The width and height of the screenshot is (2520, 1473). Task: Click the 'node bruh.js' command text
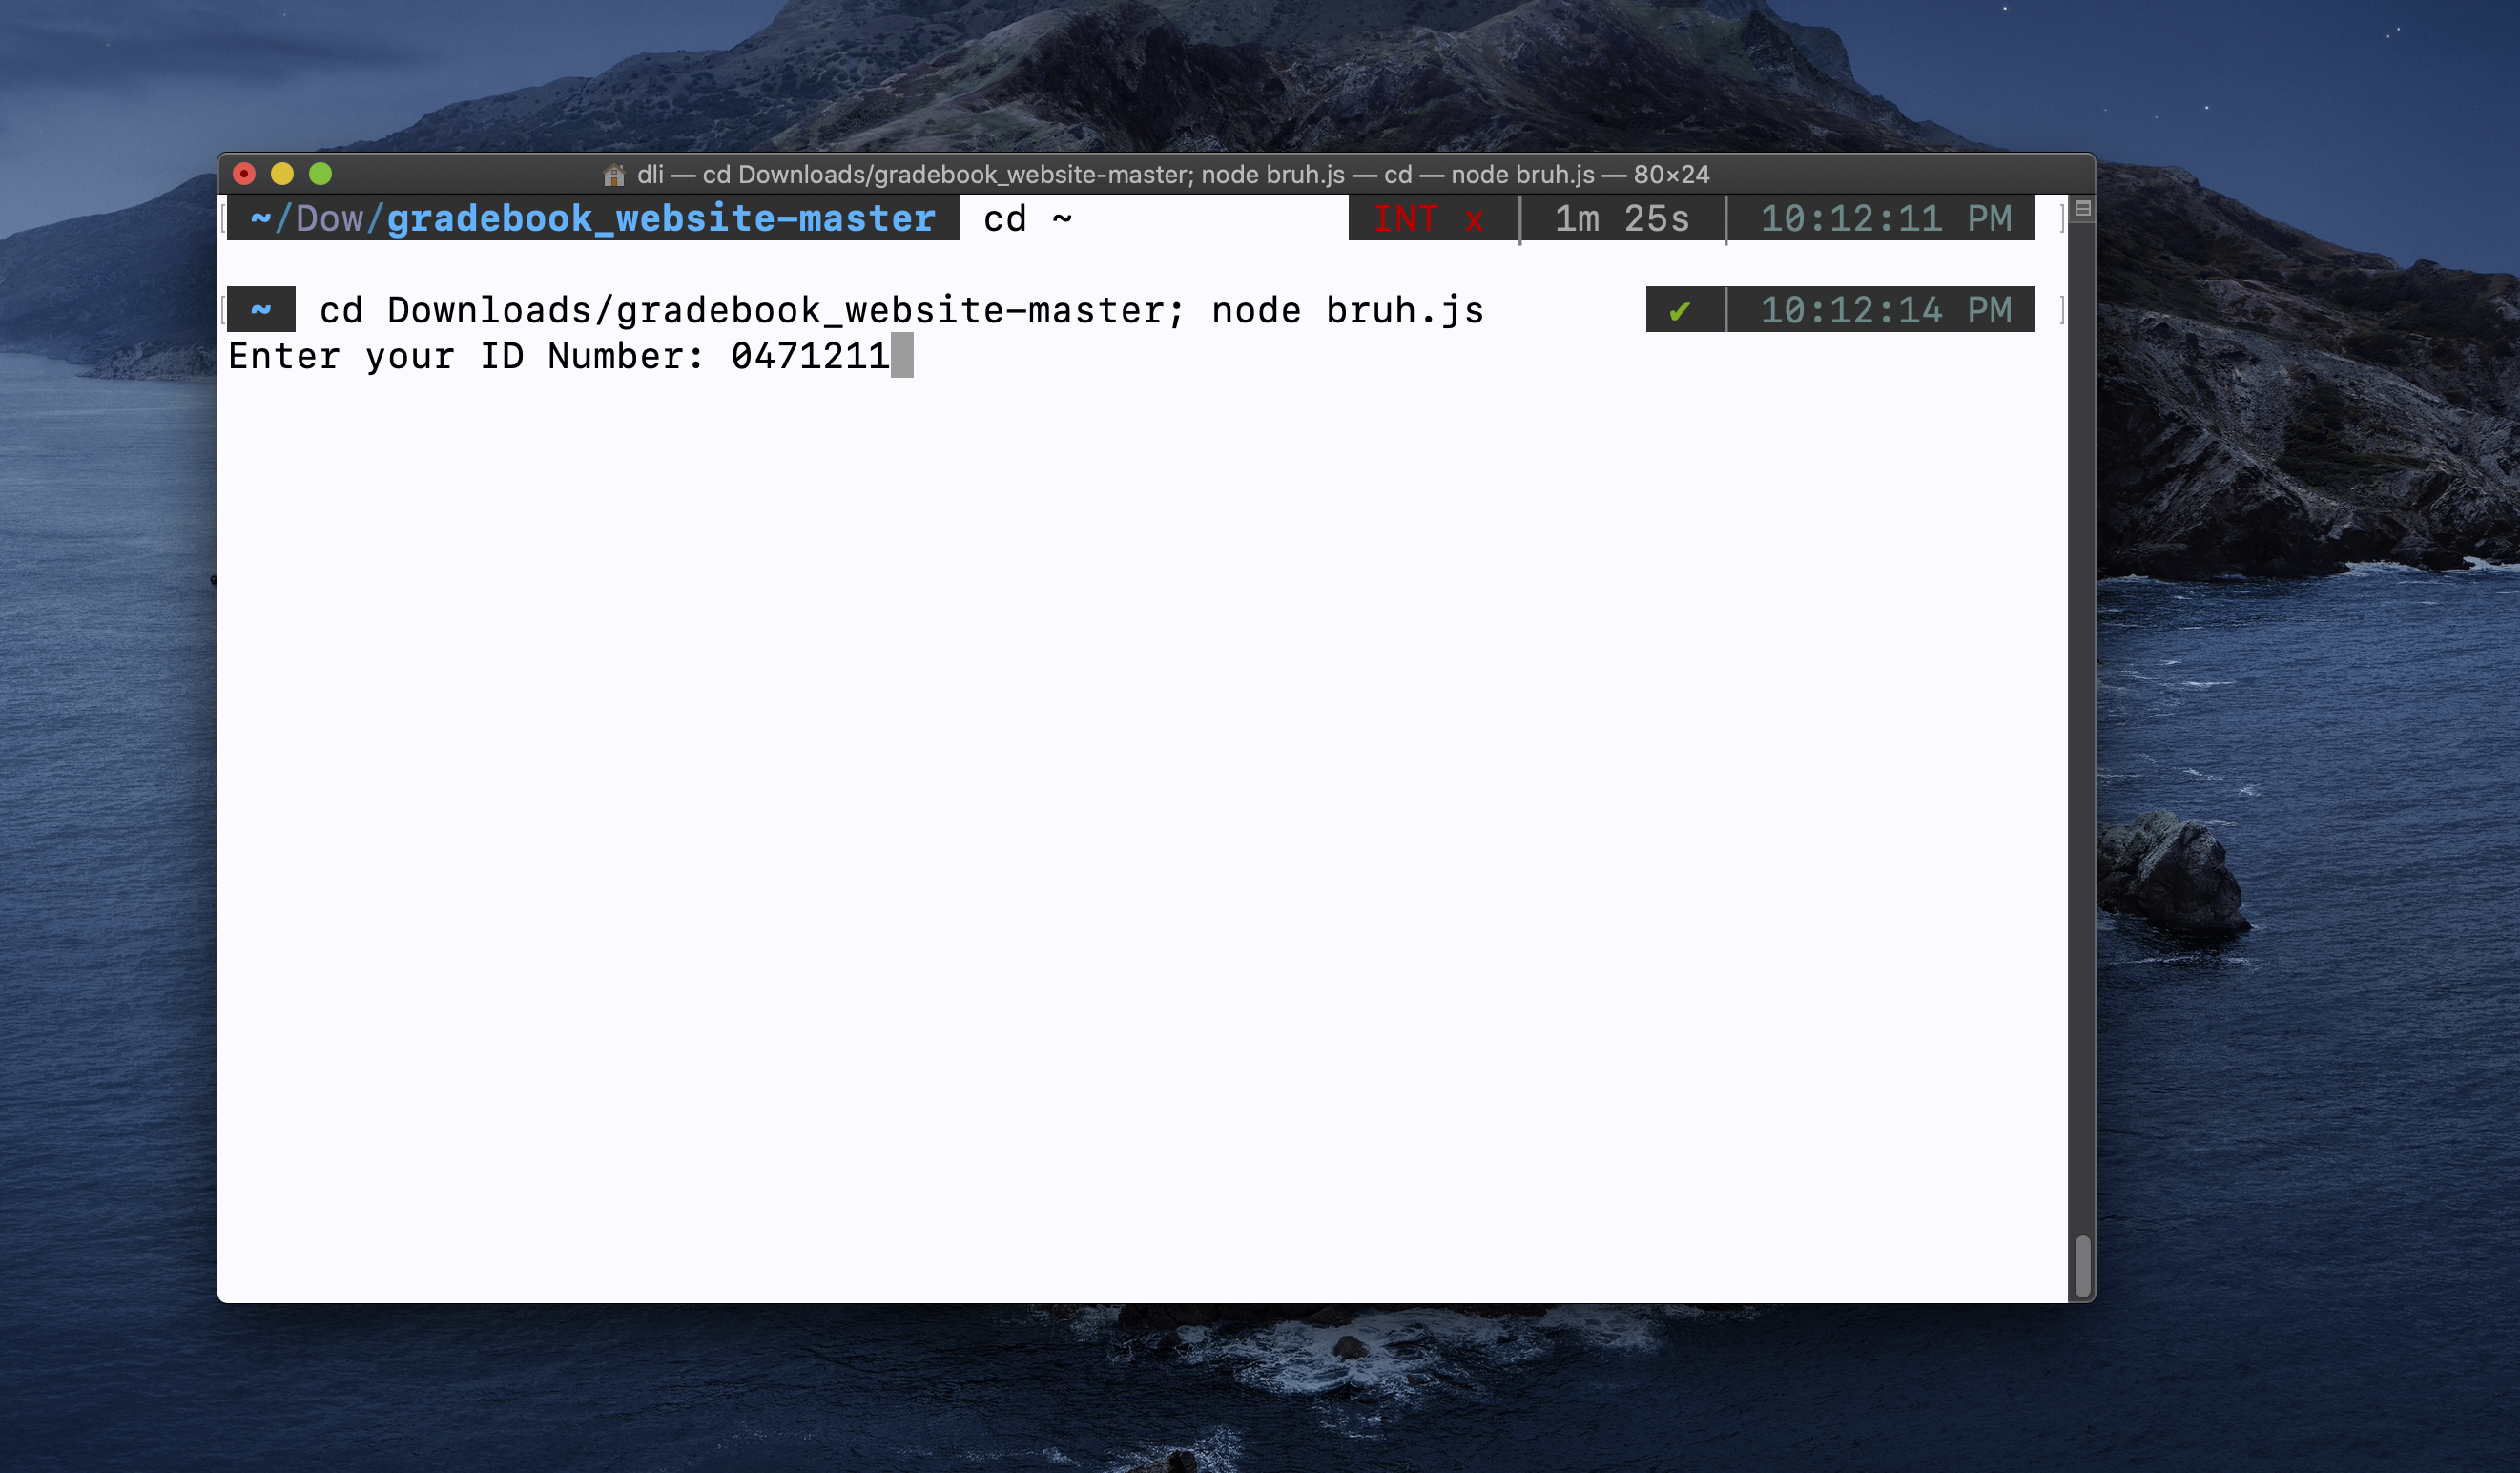tap(1347, 311)
